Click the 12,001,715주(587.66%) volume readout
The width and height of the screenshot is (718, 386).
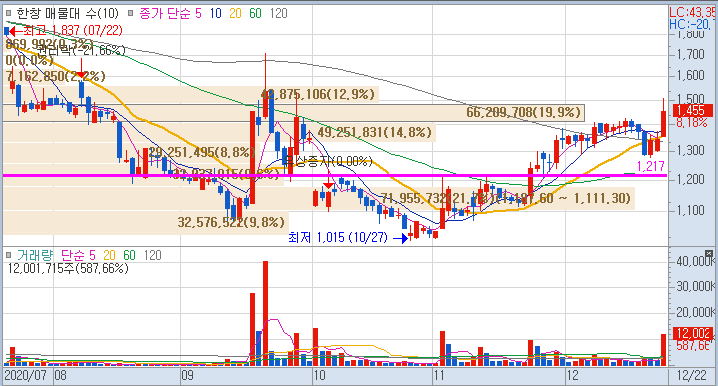click(68, 268)
